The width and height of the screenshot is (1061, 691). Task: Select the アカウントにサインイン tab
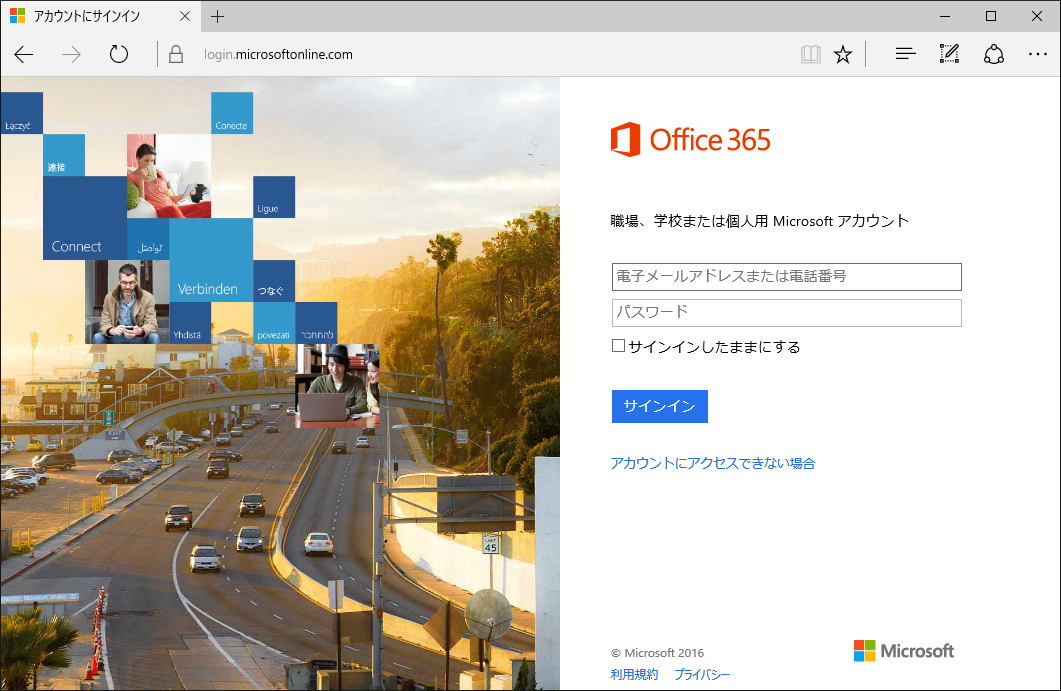101,16
